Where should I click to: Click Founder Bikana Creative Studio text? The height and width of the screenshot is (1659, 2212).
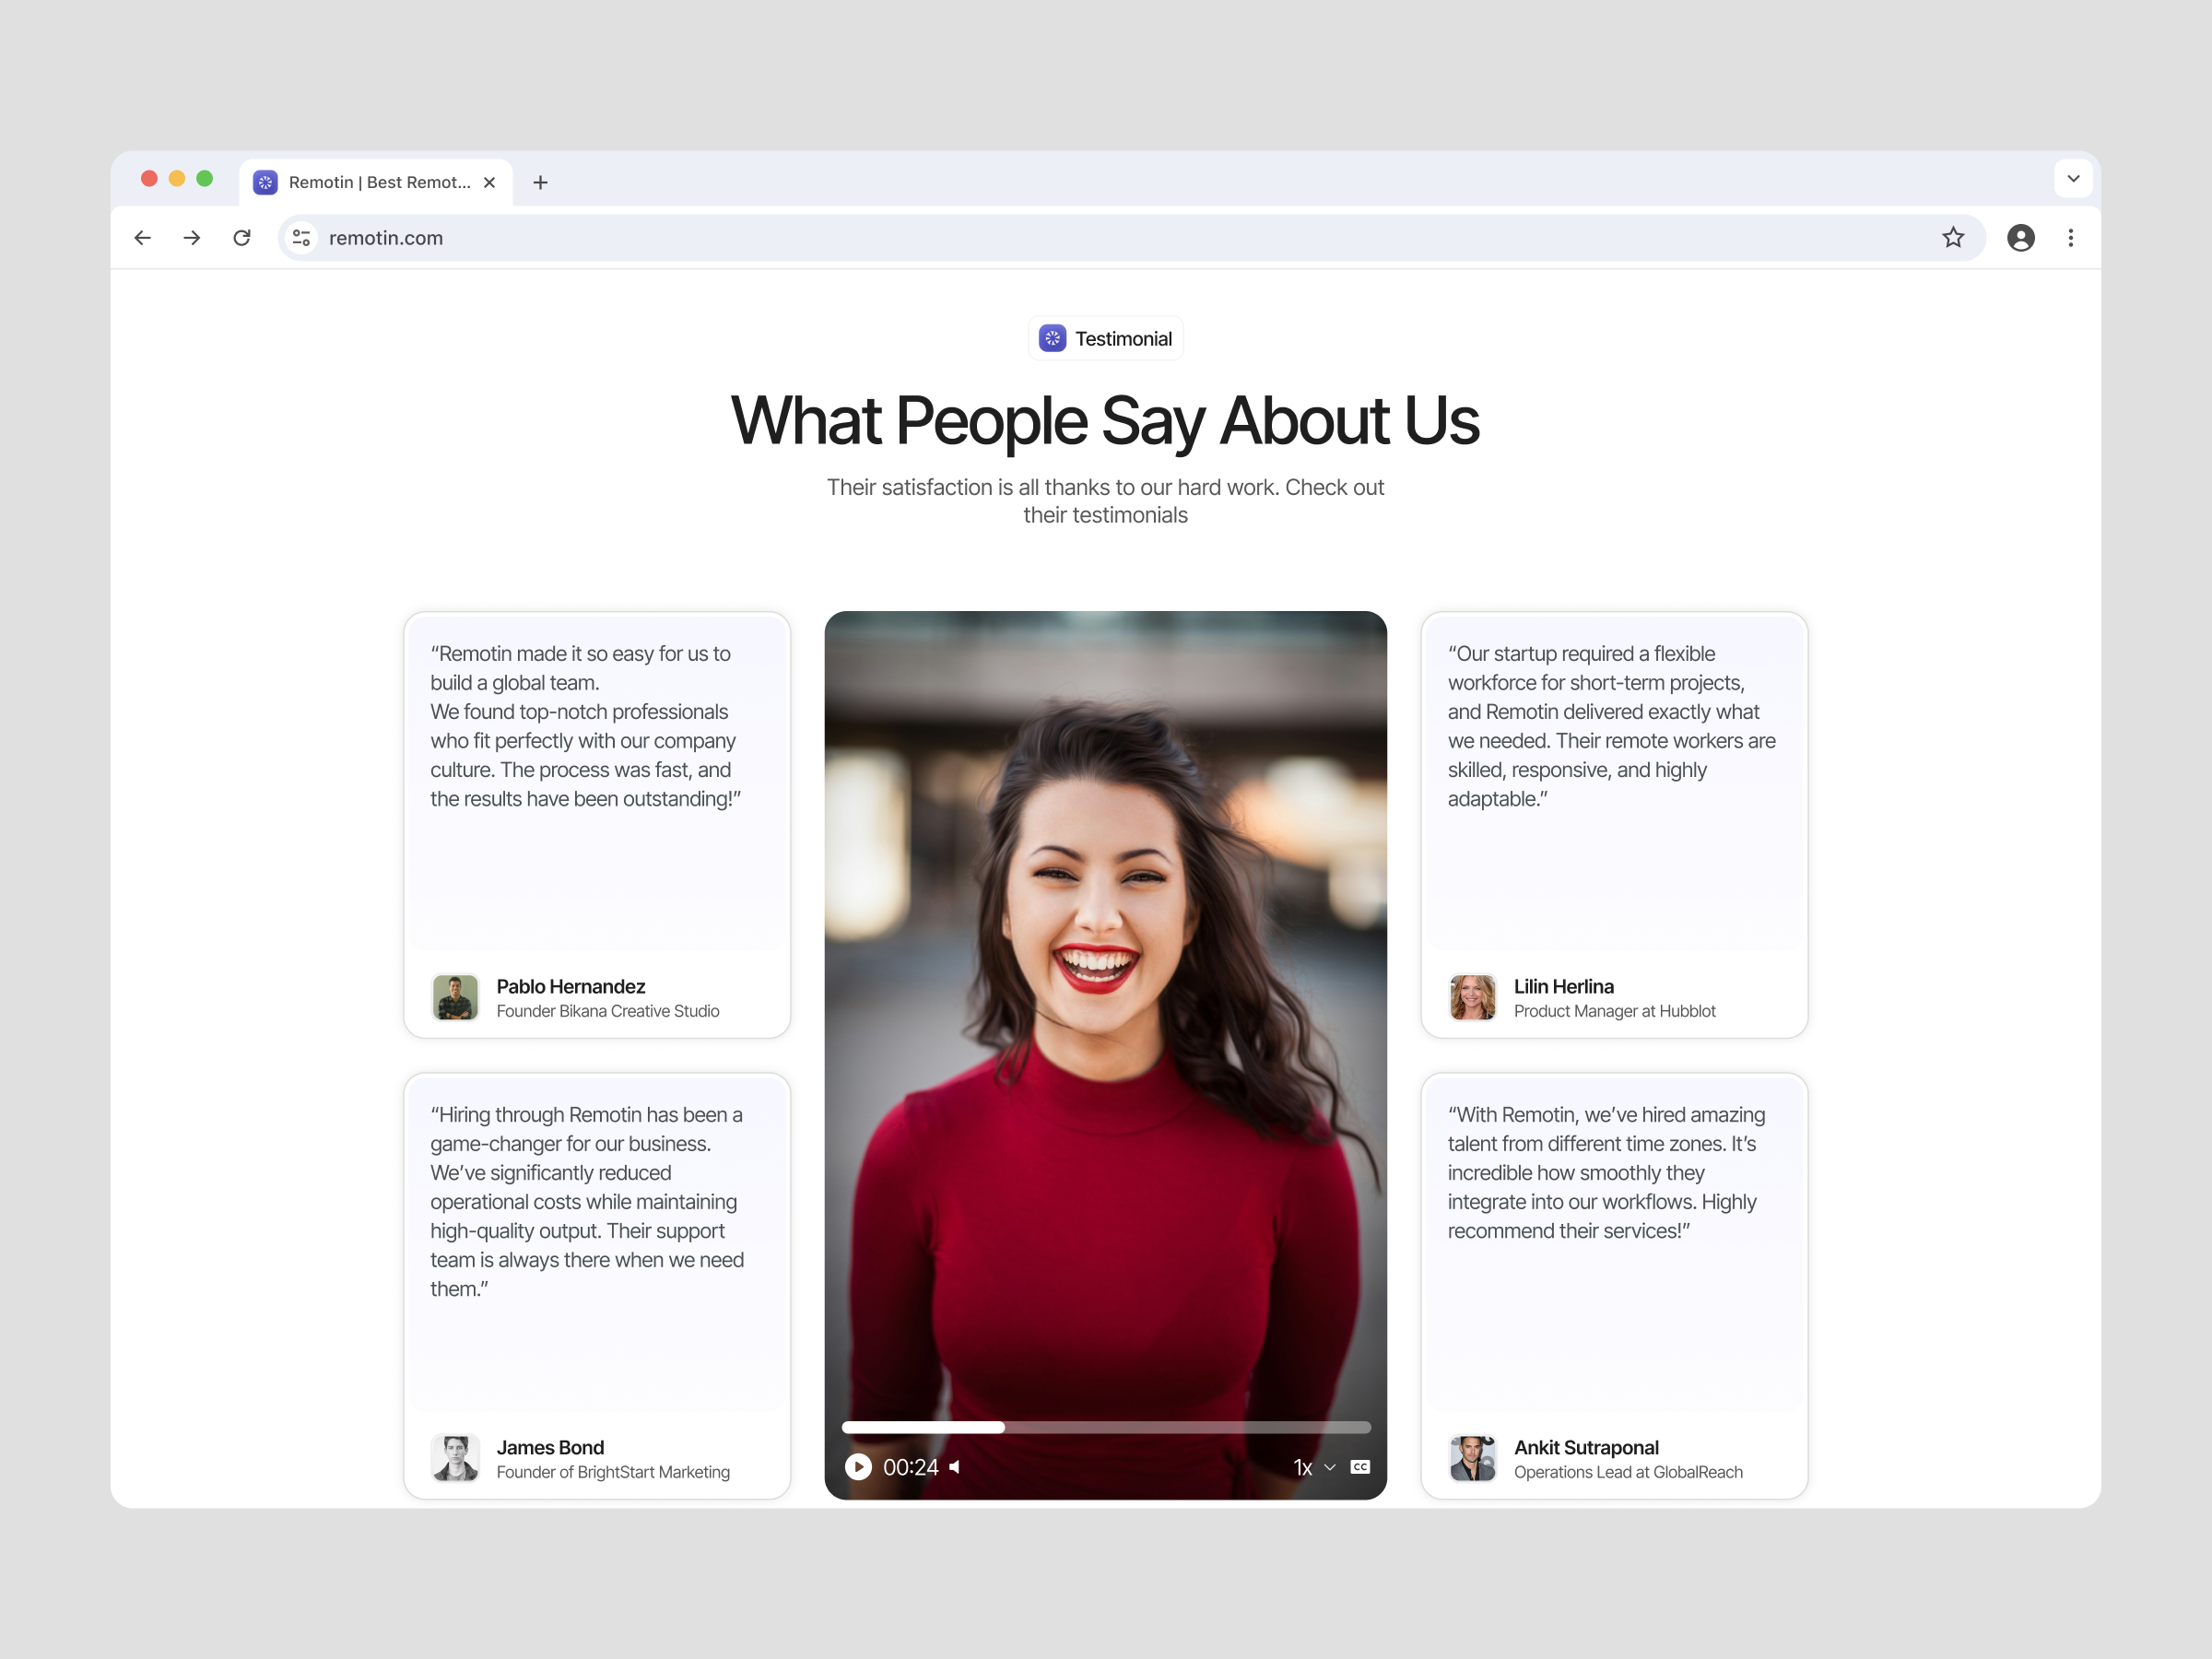pyautogui.click(x=608, y=1011)
